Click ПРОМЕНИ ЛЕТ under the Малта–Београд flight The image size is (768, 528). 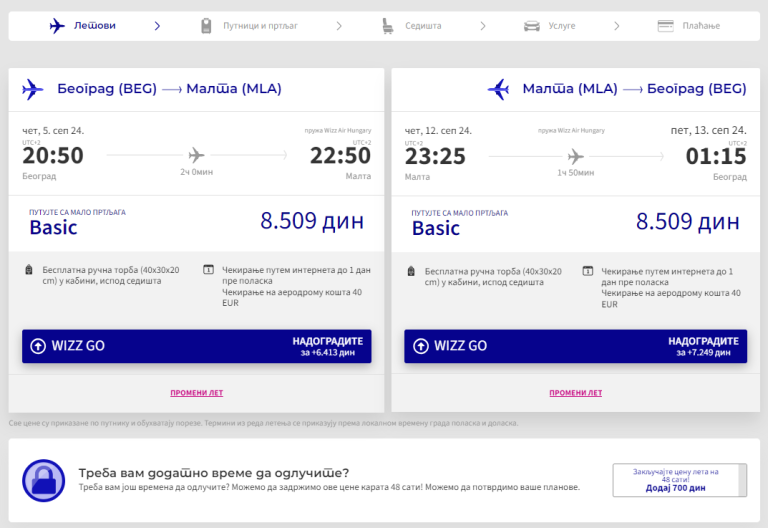click(x=576, y=393)
